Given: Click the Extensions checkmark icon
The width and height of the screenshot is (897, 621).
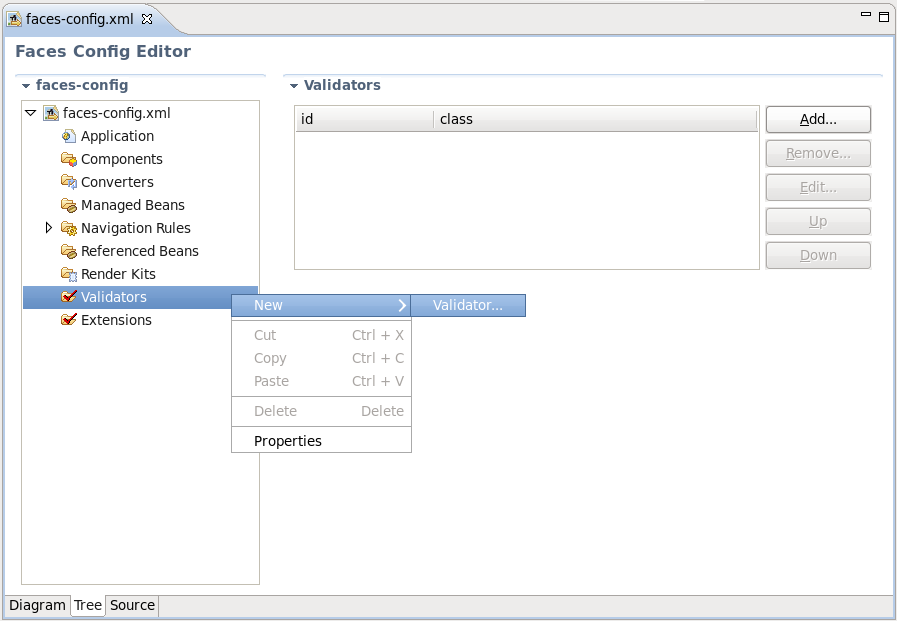Looking at the screenshot, I should pos(68,320).
